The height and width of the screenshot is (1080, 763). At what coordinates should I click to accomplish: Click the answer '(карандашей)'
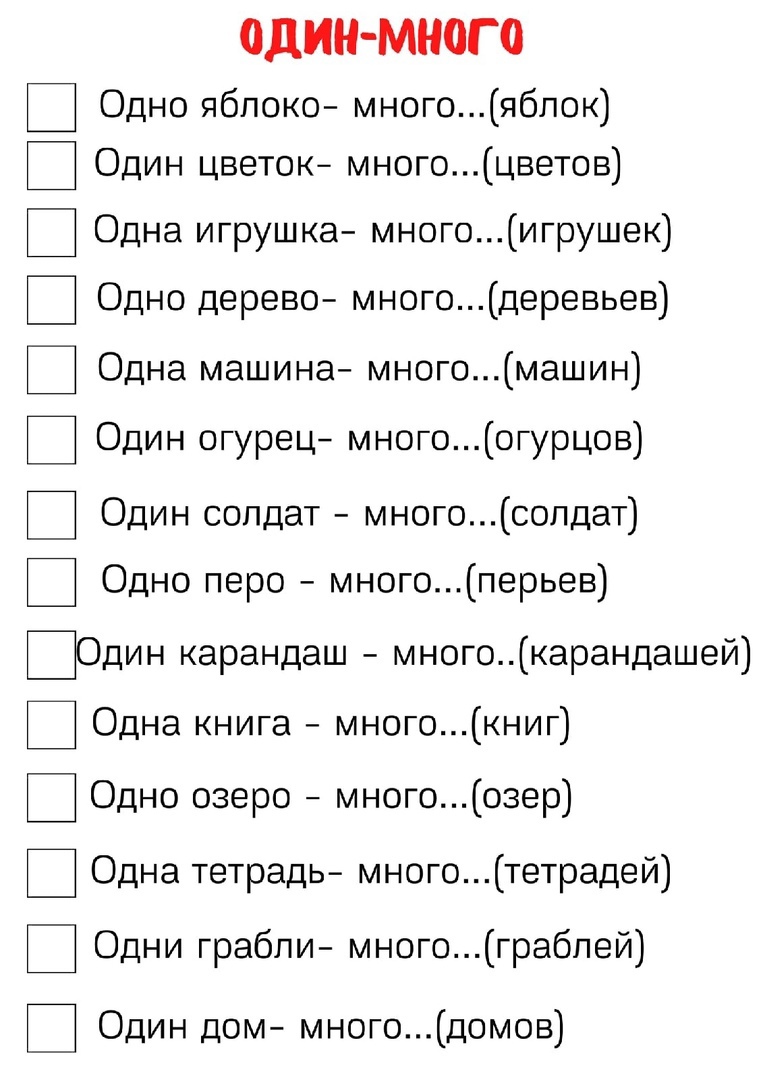pyautogui.click(x=634, y=654)
